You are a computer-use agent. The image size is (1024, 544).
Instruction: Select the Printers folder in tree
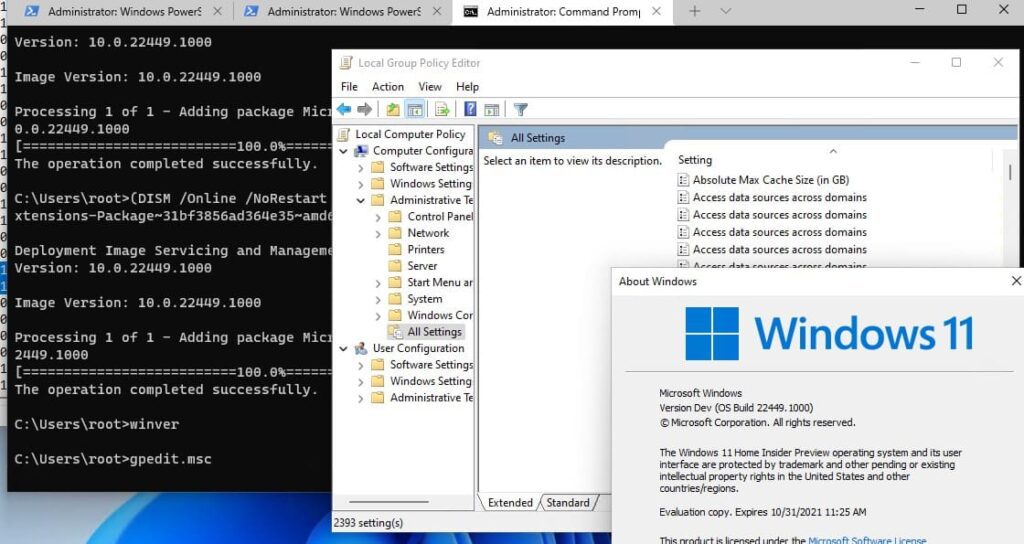point(426,249)
